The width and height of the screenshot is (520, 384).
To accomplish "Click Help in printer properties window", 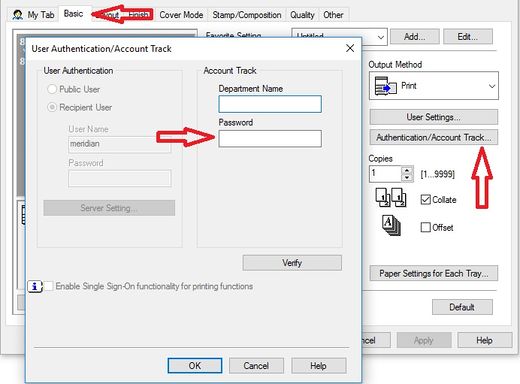I will click(485, 340).
